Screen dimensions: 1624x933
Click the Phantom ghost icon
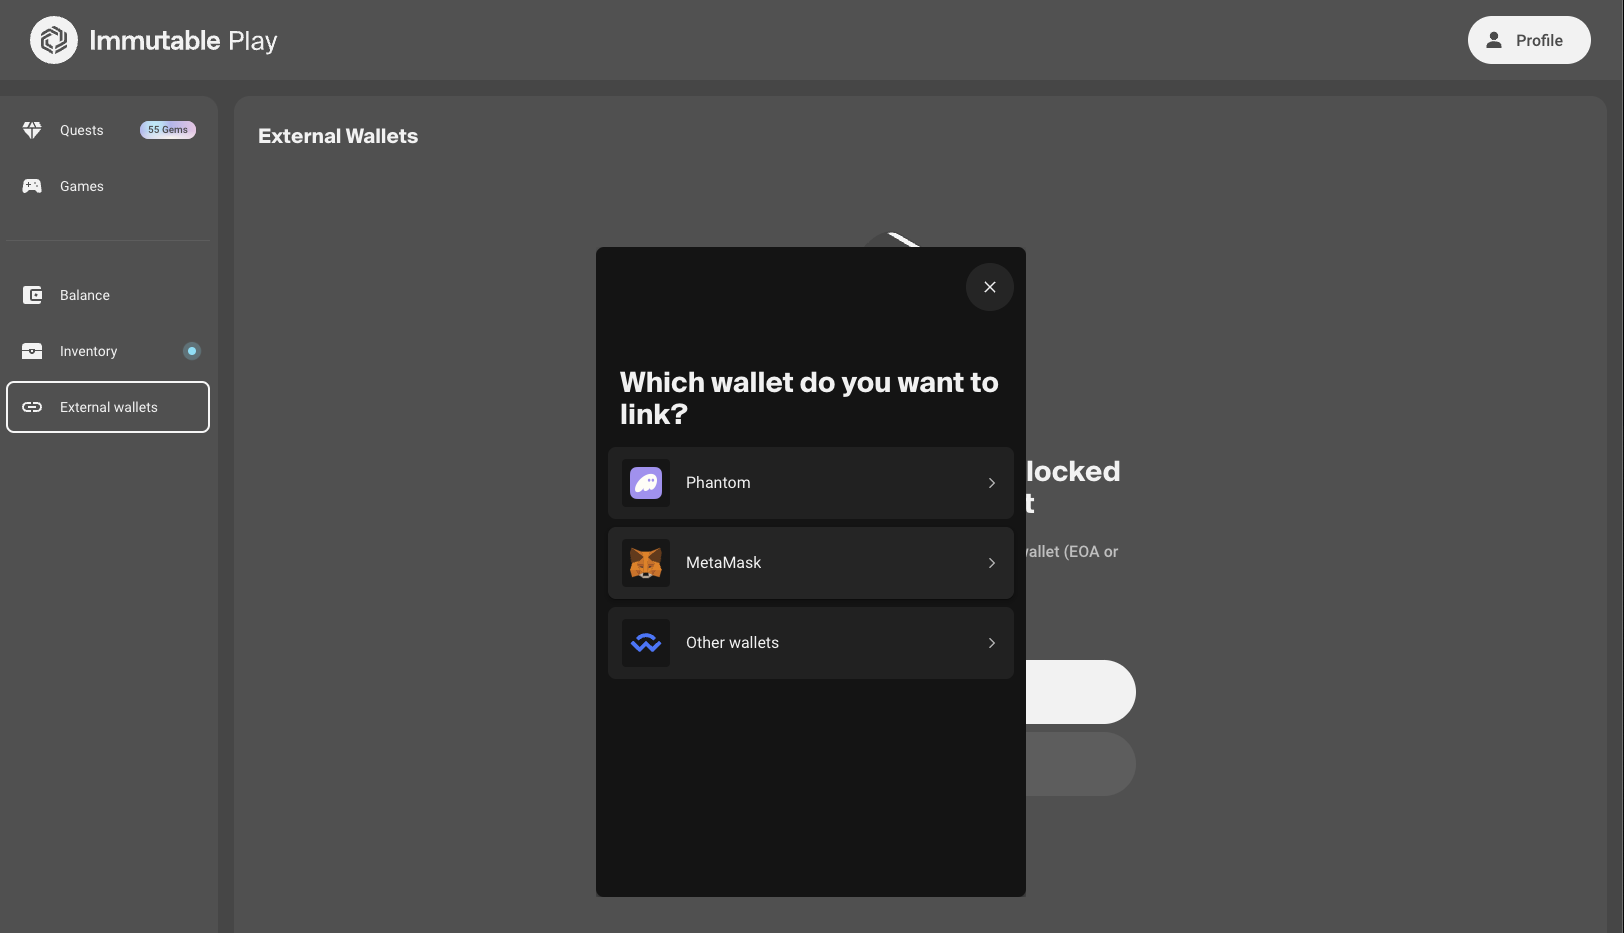point(646,483)
